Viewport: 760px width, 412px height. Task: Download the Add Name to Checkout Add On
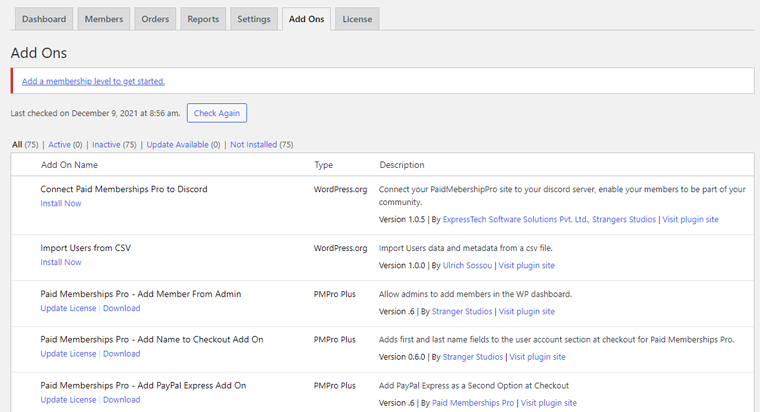(x=122, y=354)
